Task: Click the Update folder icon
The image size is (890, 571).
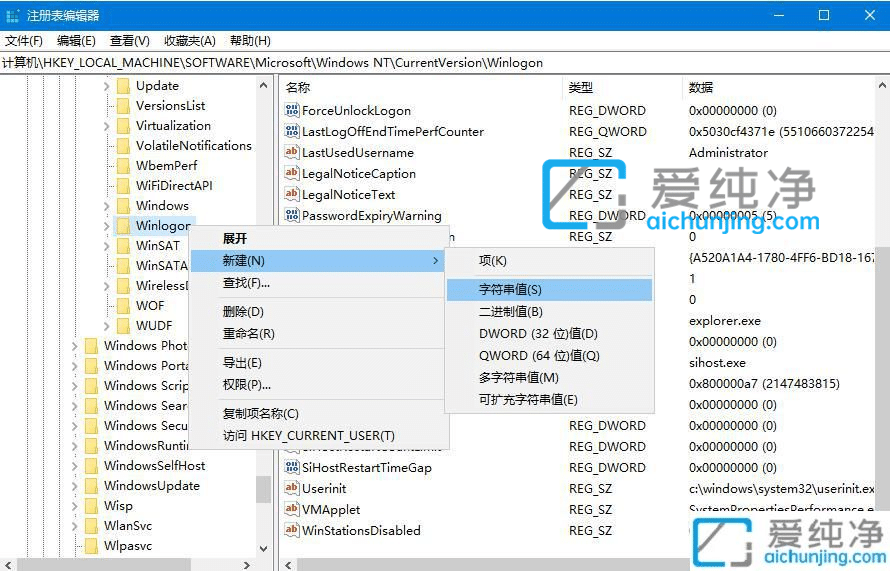Action: [x=123, y=86]
